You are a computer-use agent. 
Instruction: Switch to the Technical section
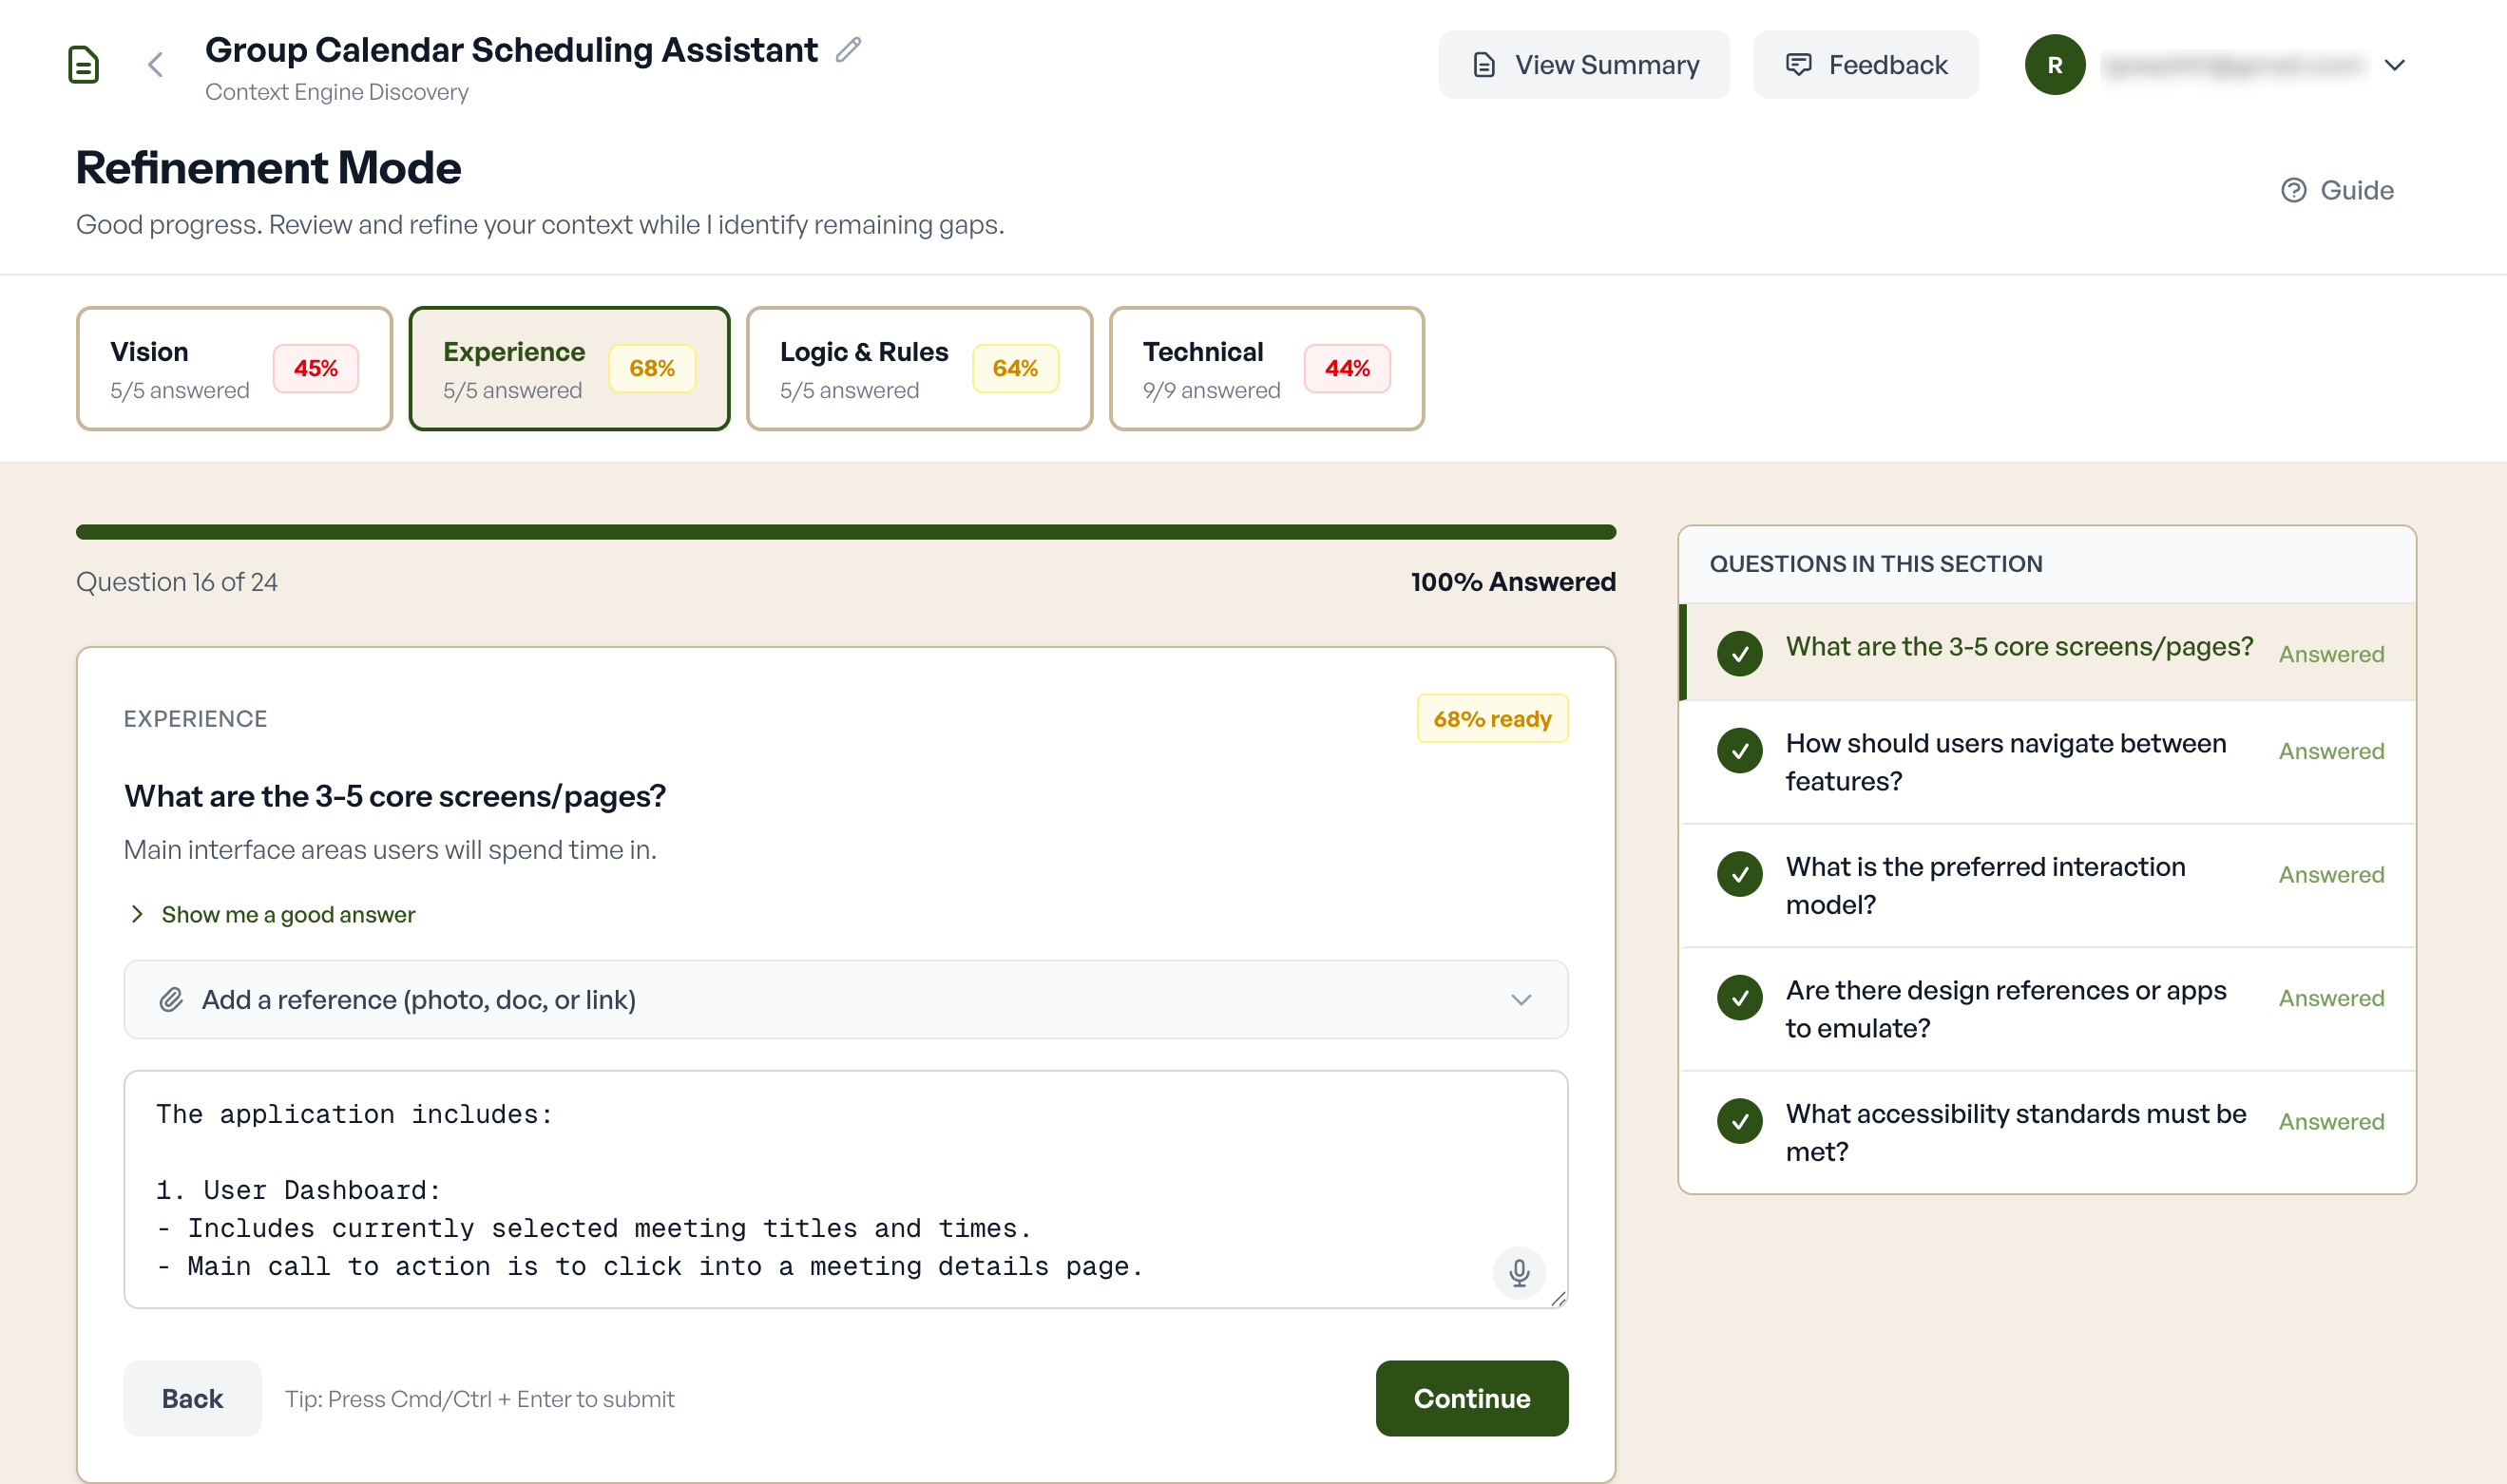point(1265,368)
